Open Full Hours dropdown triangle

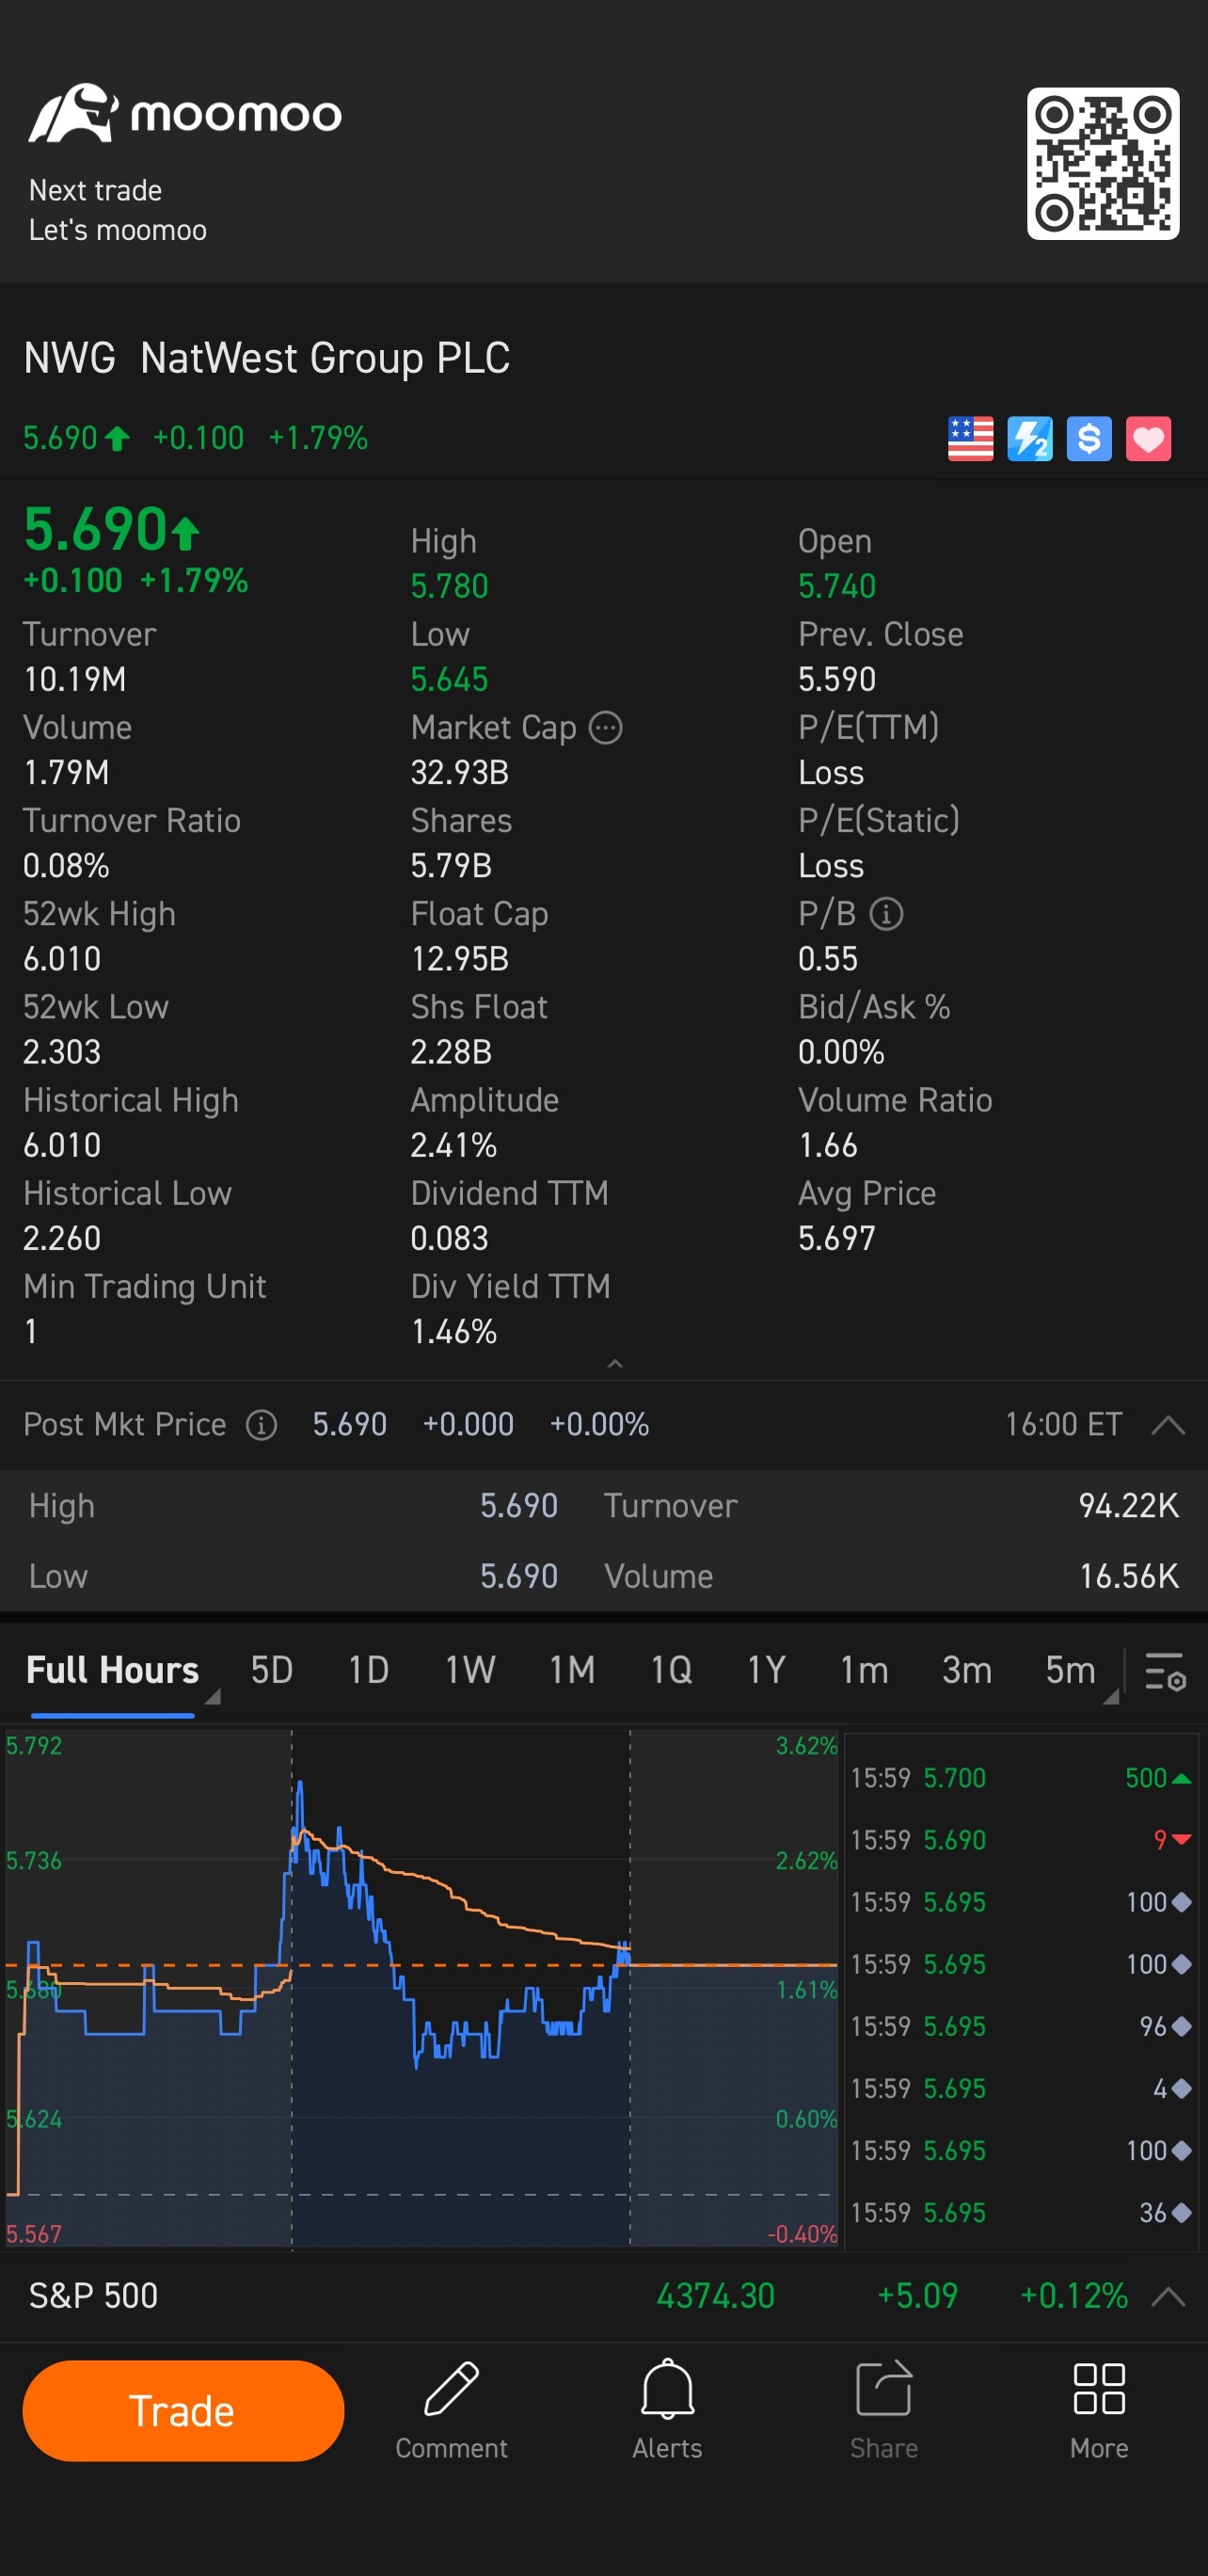(212, 1697)
